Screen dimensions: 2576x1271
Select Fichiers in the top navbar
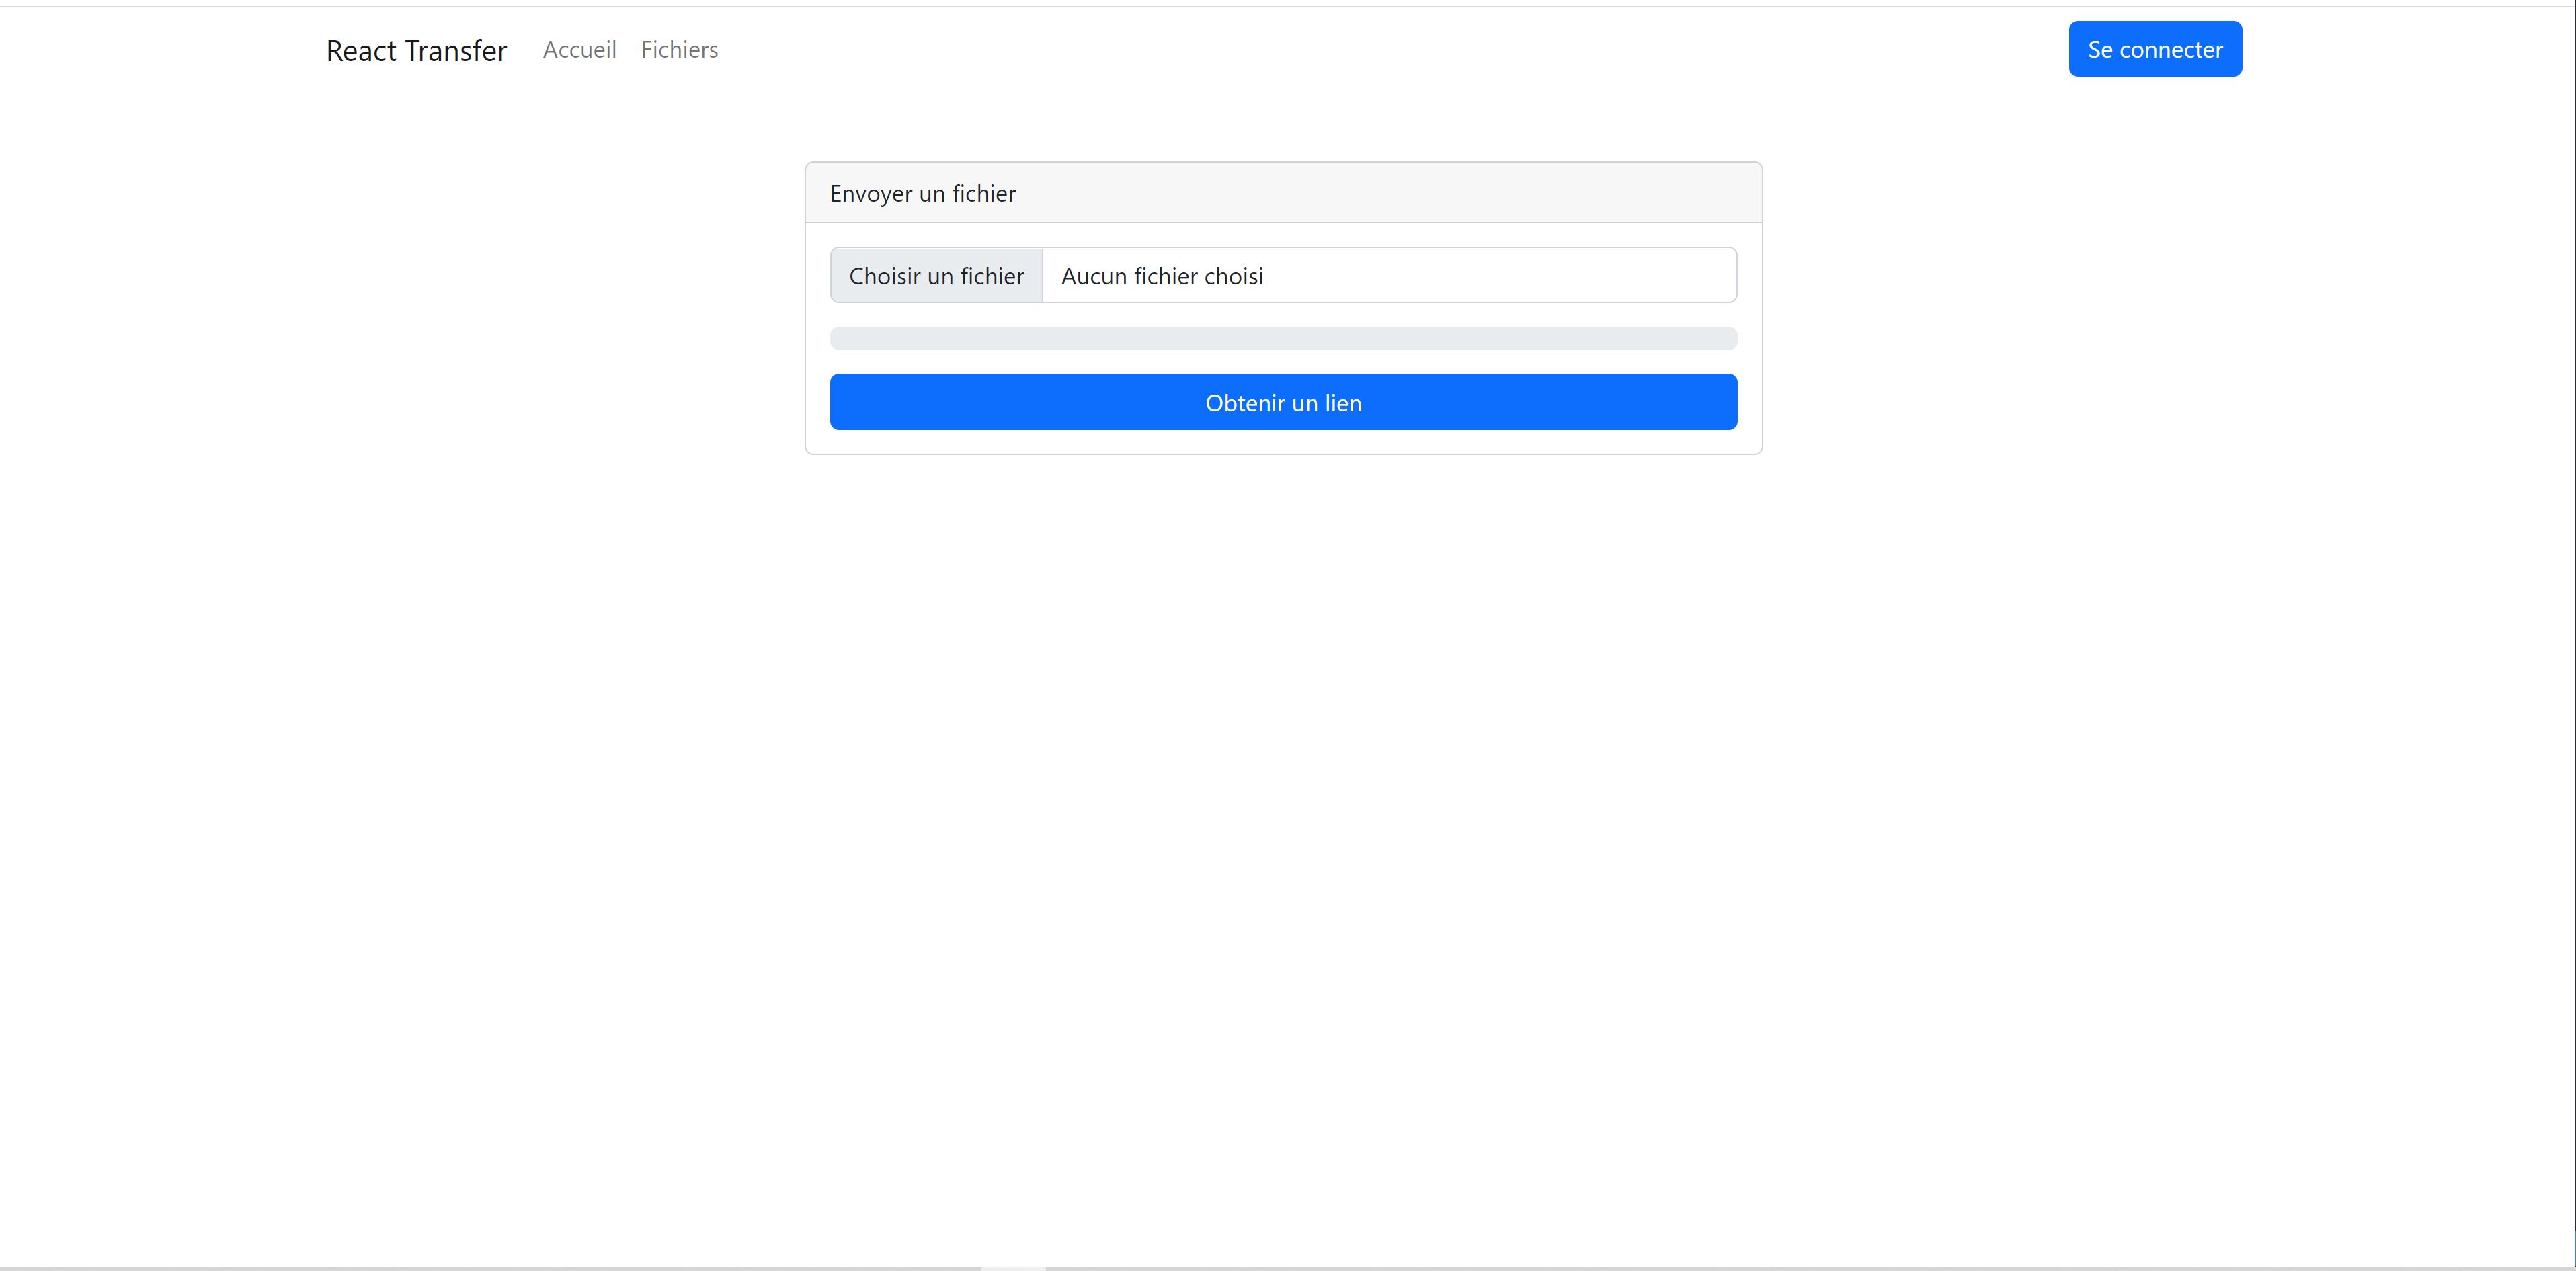pyautogui.click(x=679, y=50)
